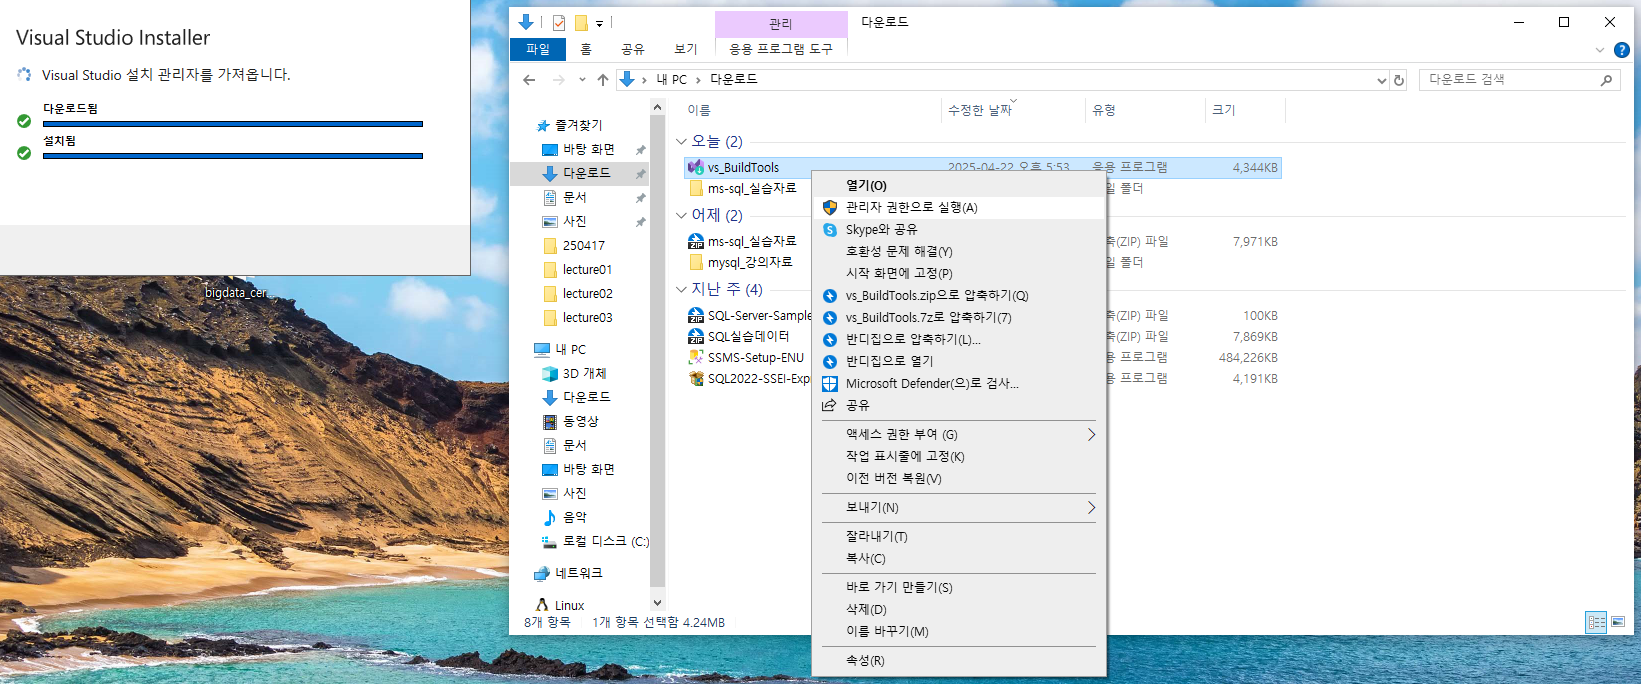
Task: Switch to details view using bottom-right view button
Action: [x=1596, y=622]
